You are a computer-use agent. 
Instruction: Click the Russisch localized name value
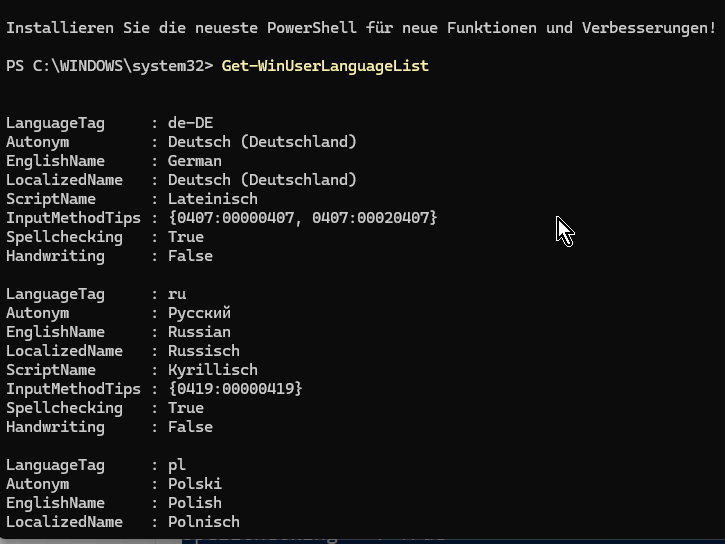[204, 351]
